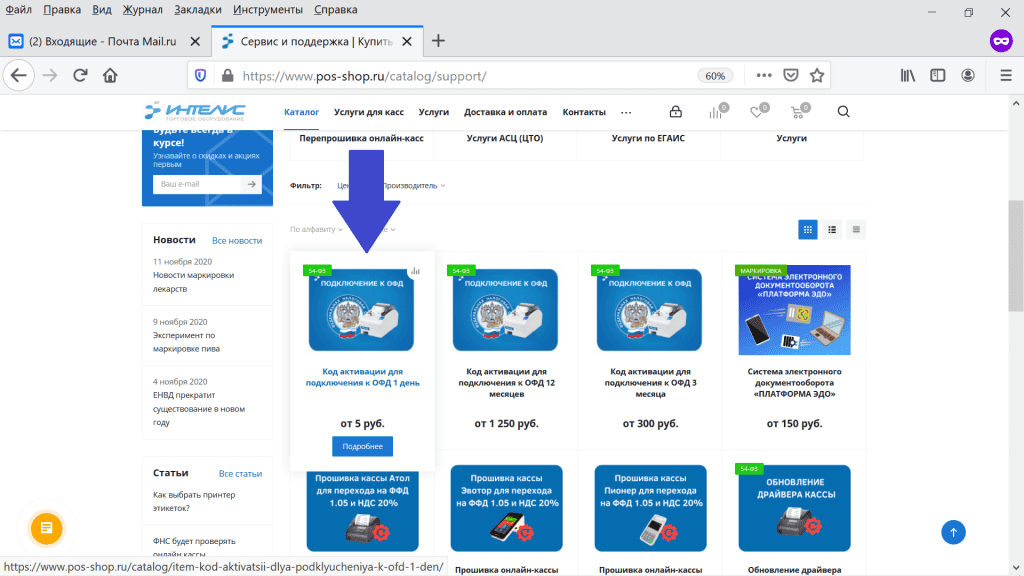Open the wishlist heart icon
Image resolution: width=1024 pixels, height=576 pixels.
tap(757, 112)
